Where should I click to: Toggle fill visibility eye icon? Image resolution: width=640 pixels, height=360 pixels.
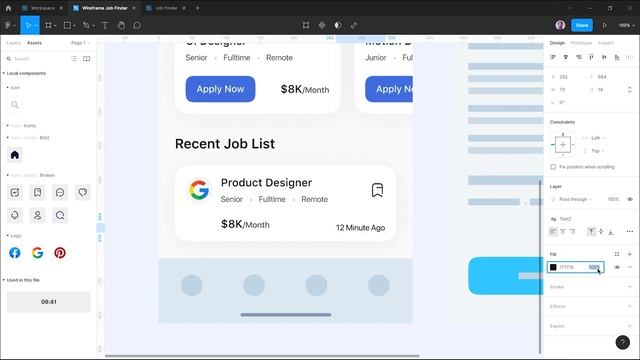(x=617, y=267)
